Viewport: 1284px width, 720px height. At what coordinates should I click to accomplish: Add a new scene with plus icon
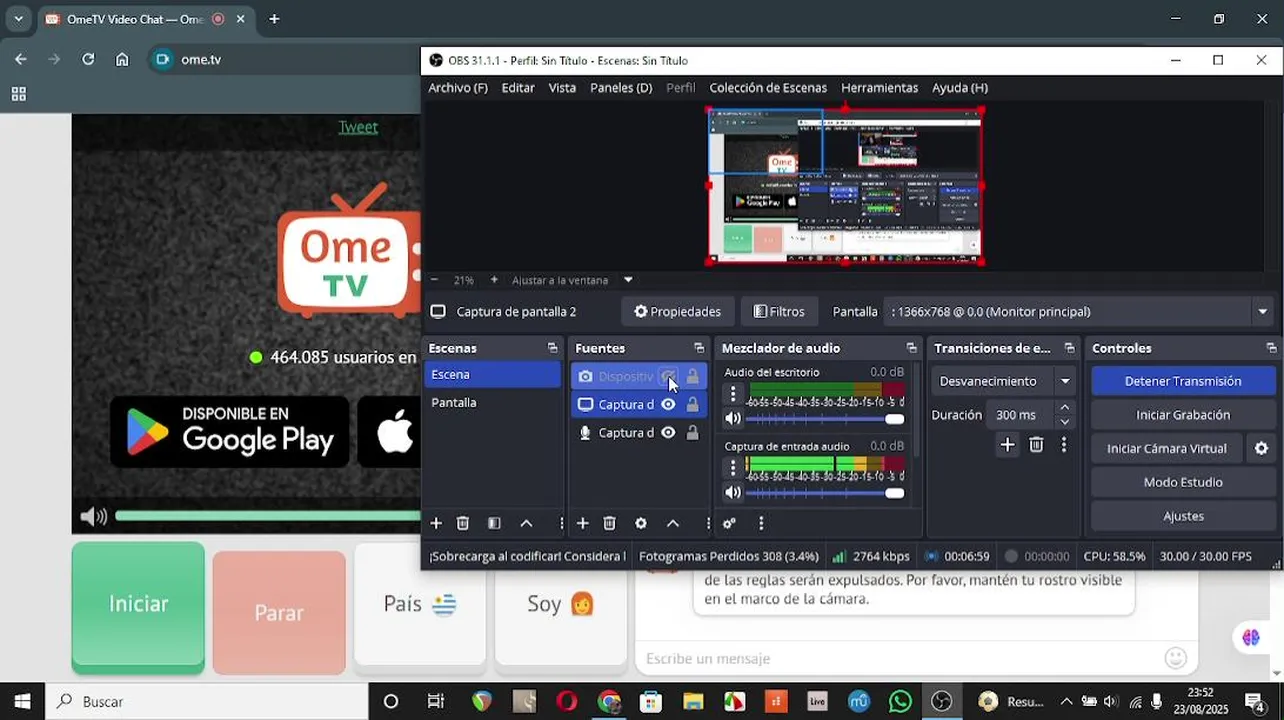coord(436,523)
